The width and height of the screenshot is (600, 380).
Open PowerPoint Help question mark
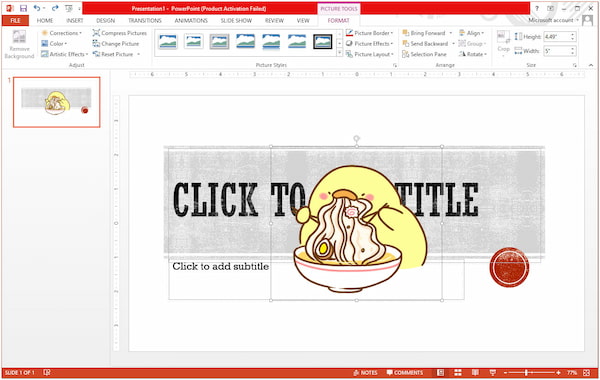(536, 8)
